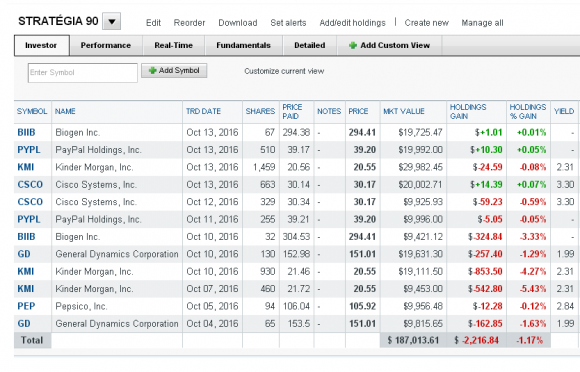The width and height of the screenshot is (580, 372).
Task: Open CSCO symbol with 663 shares
Action: 30,185
